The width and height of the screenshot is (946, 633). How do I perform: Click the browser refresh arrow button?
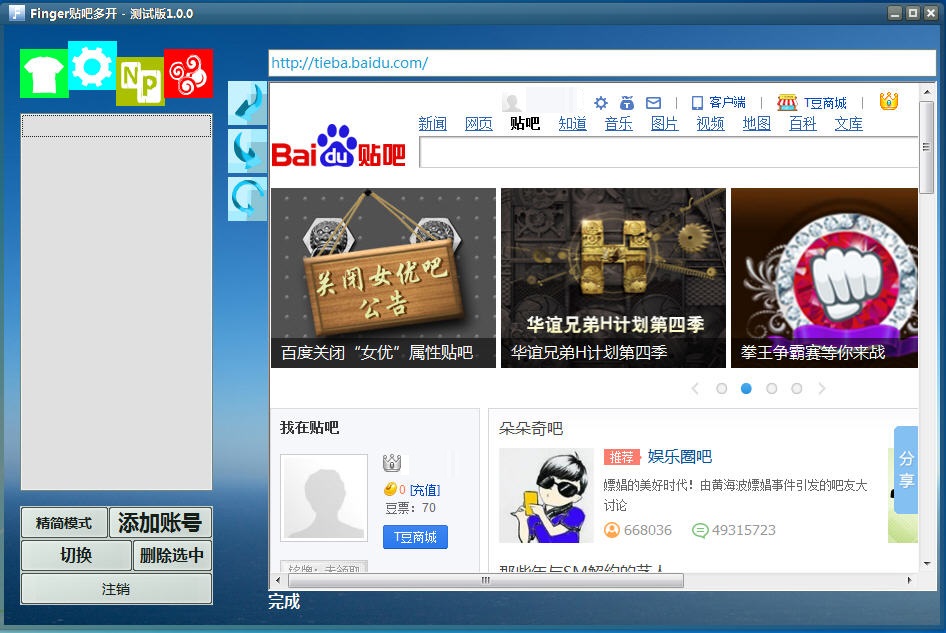[247, 199]
